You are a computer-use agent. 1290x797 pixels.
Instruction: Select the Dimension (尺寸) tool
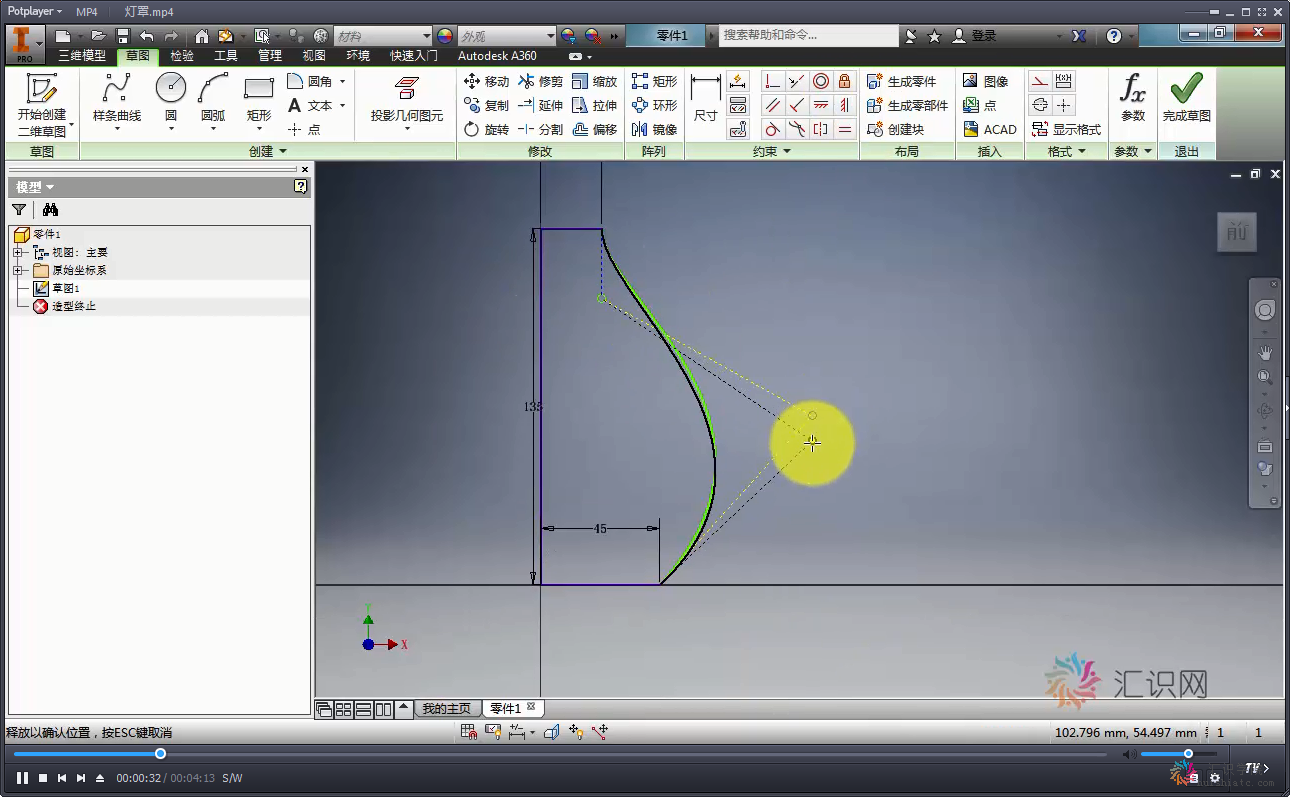(x=706, y=98)
